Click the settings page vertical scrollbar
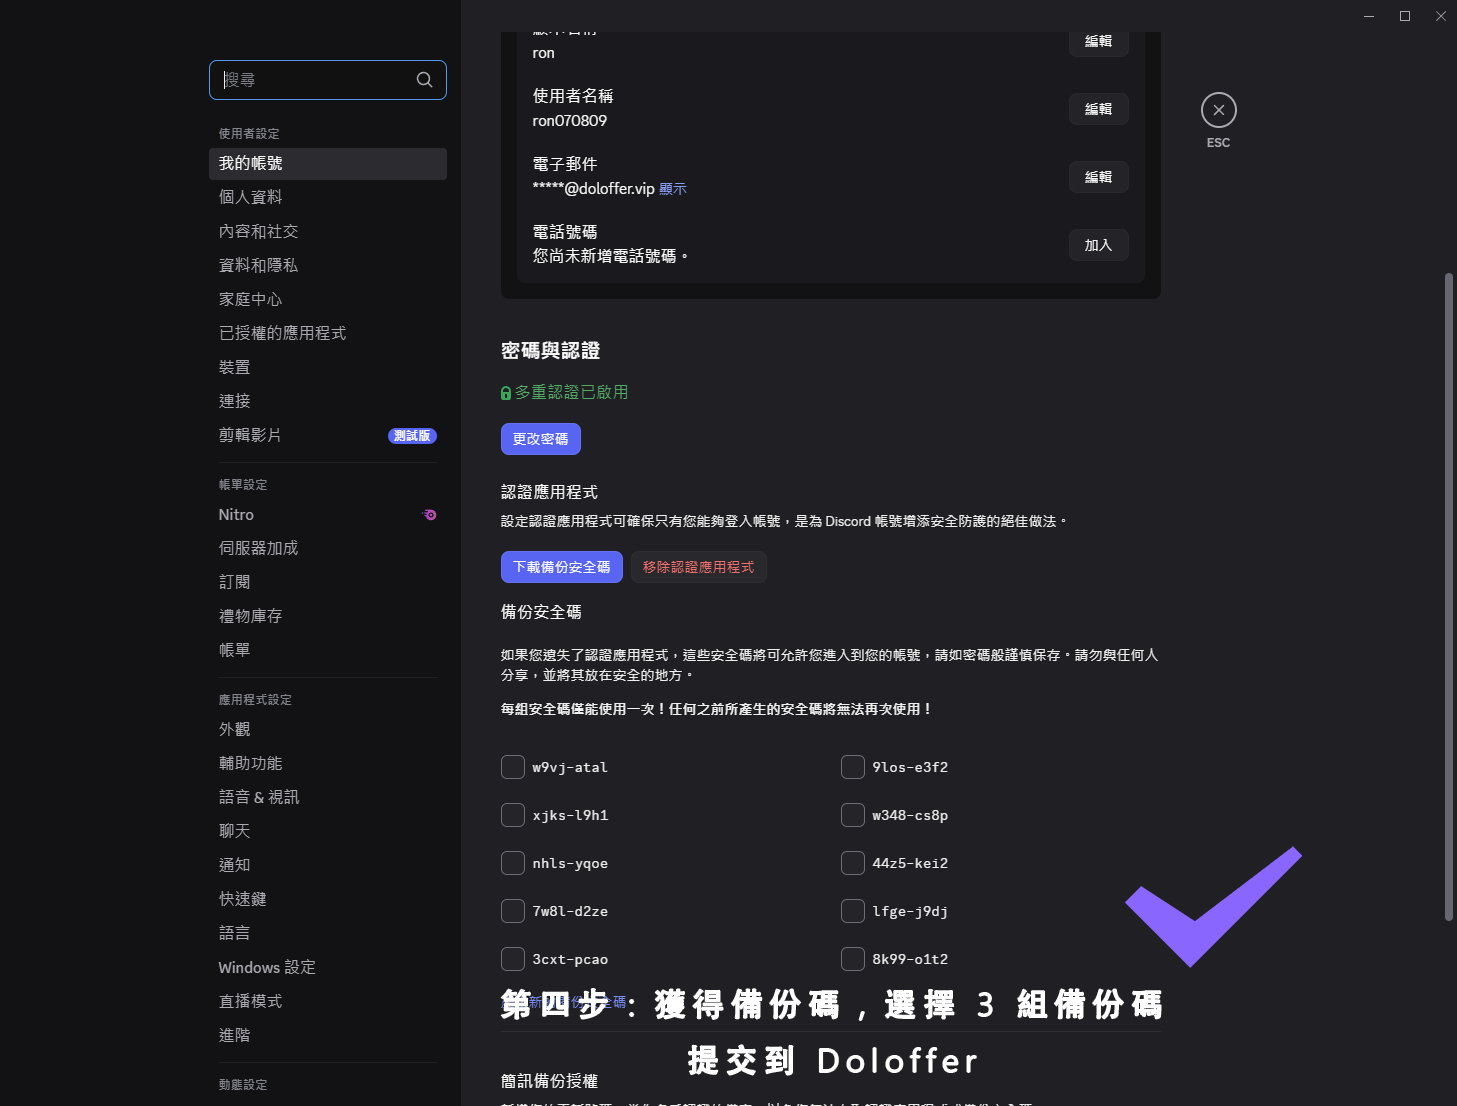The image size is (1457, 1106). pyautogui.click(x=1449, y=596)
